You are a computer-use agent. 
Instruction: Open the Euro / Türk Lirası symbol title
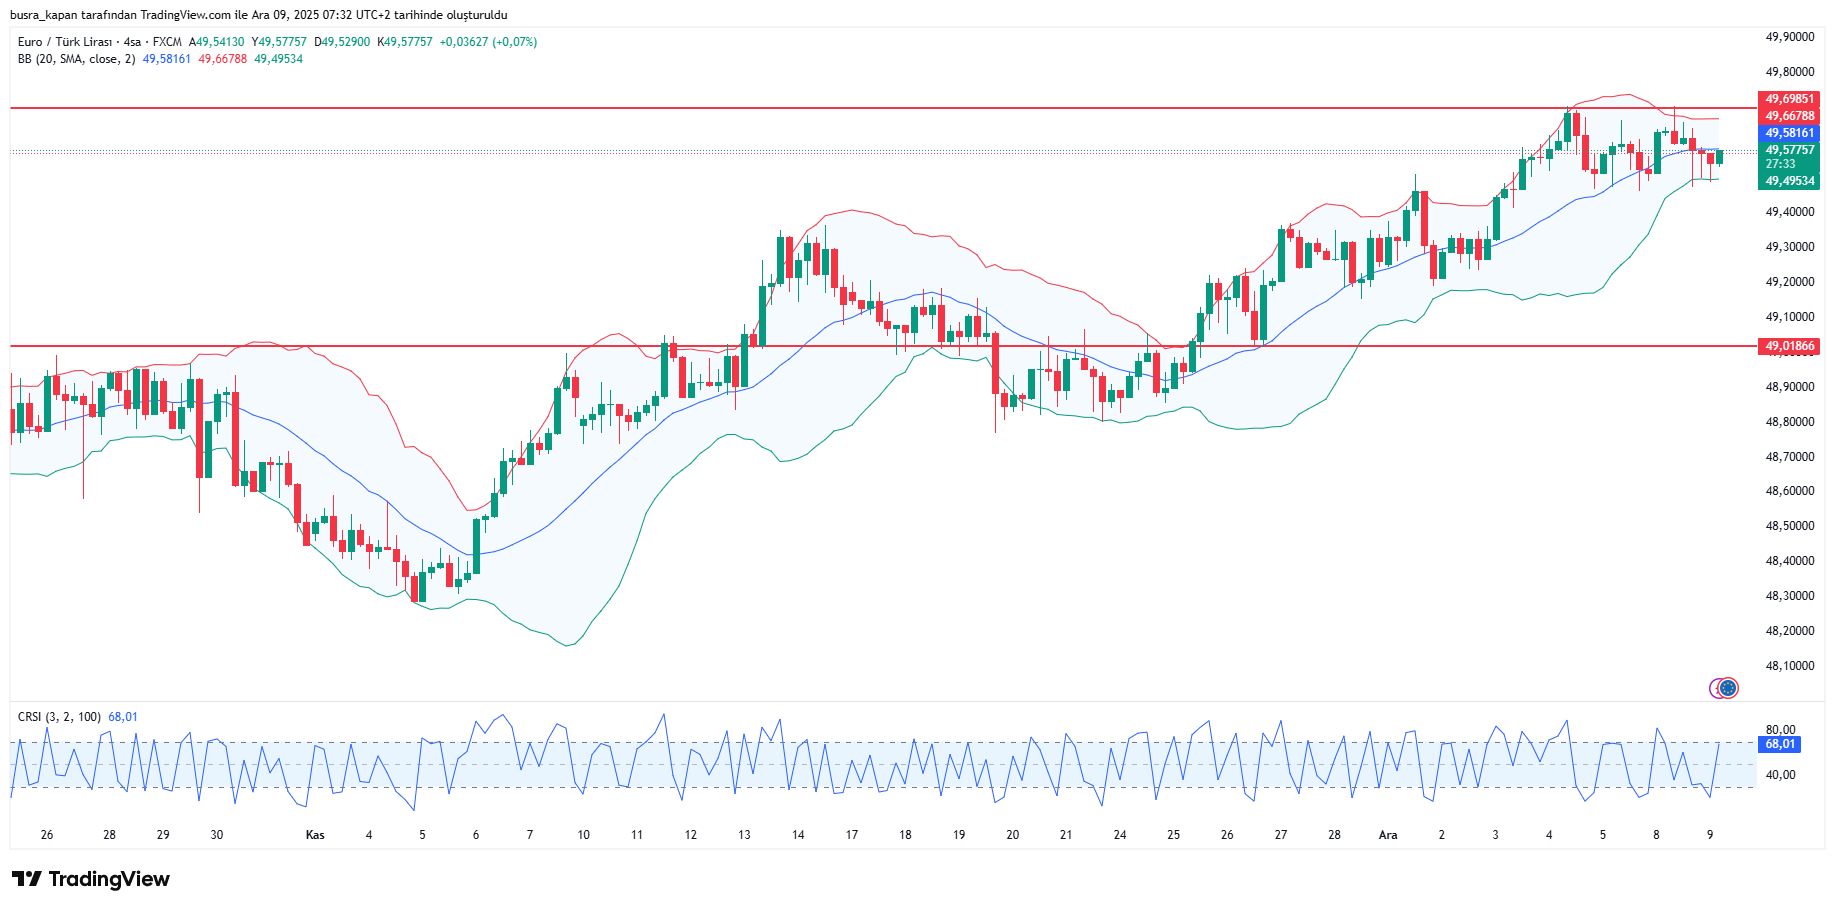click(x=64, y=42)
